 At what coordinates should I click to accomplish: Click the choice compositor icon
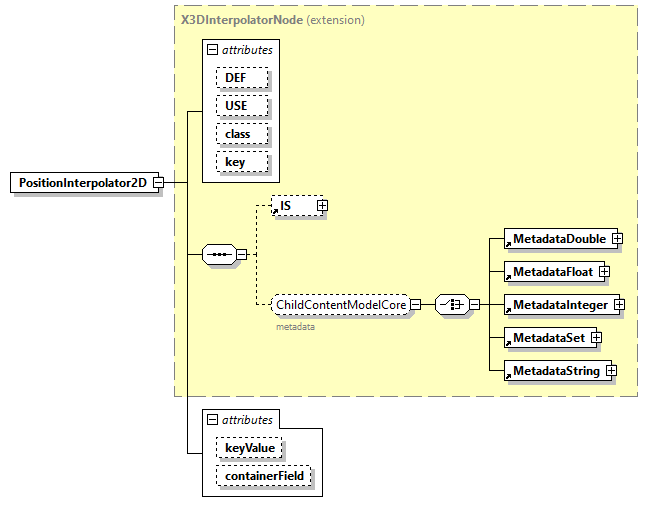[x=451, y=304]
